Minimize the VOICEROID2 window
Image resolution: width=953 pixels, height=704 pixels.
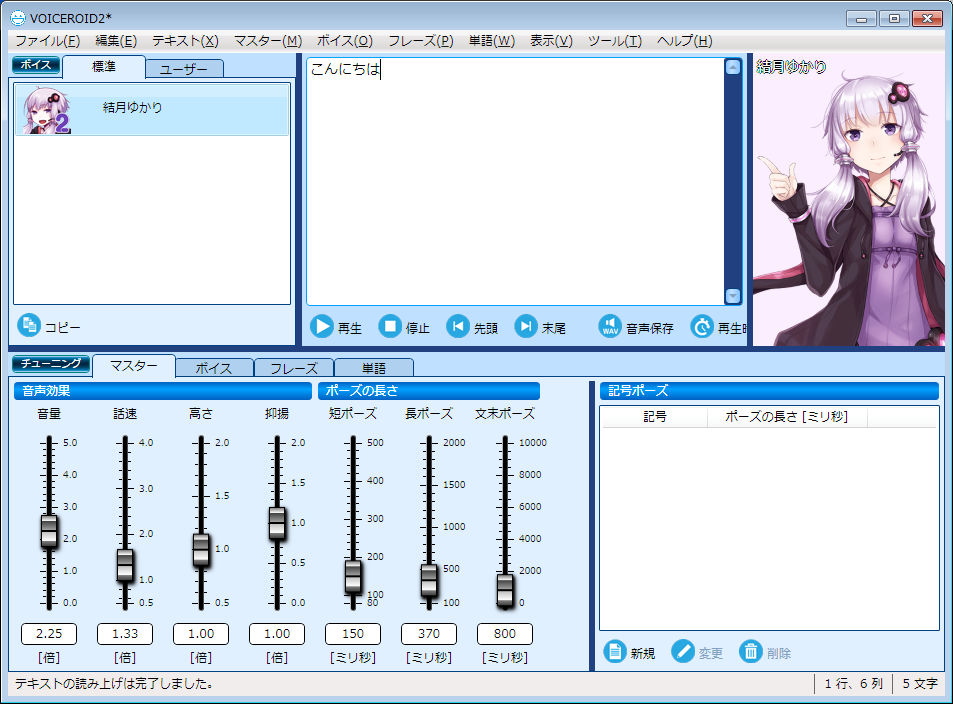coord(861,19)
